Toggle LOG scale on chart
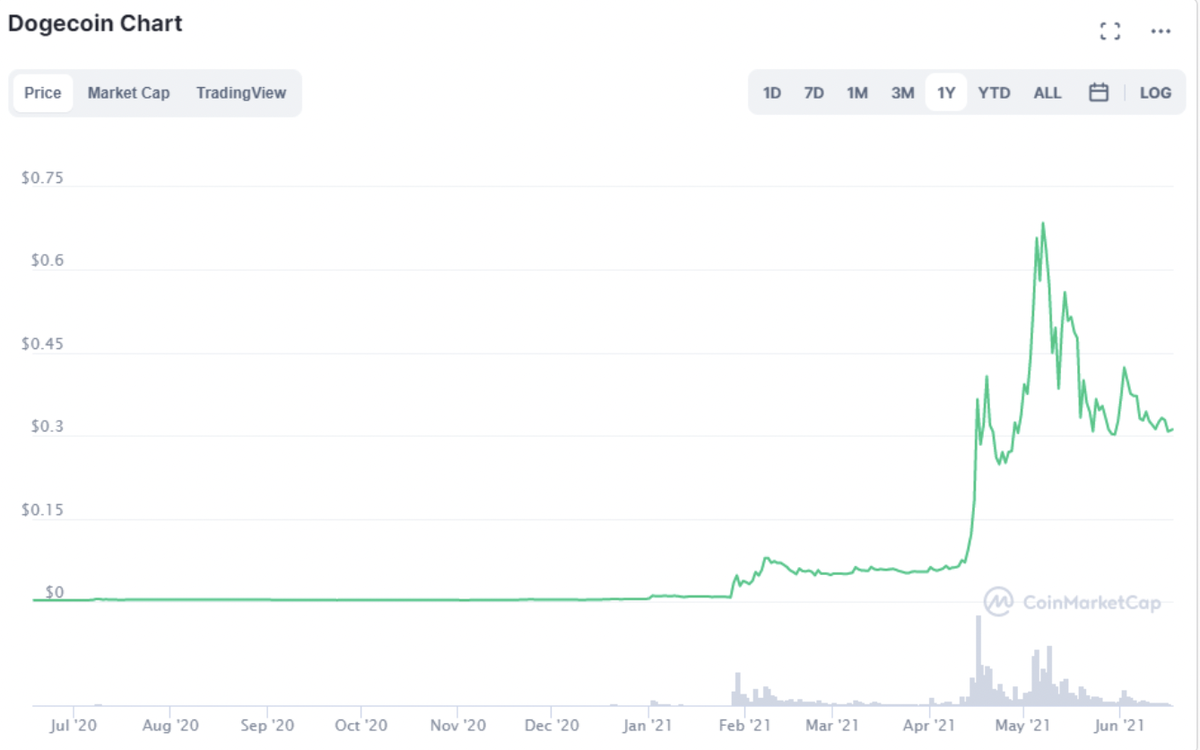 pyautogui.click(x=1155, y=93)
